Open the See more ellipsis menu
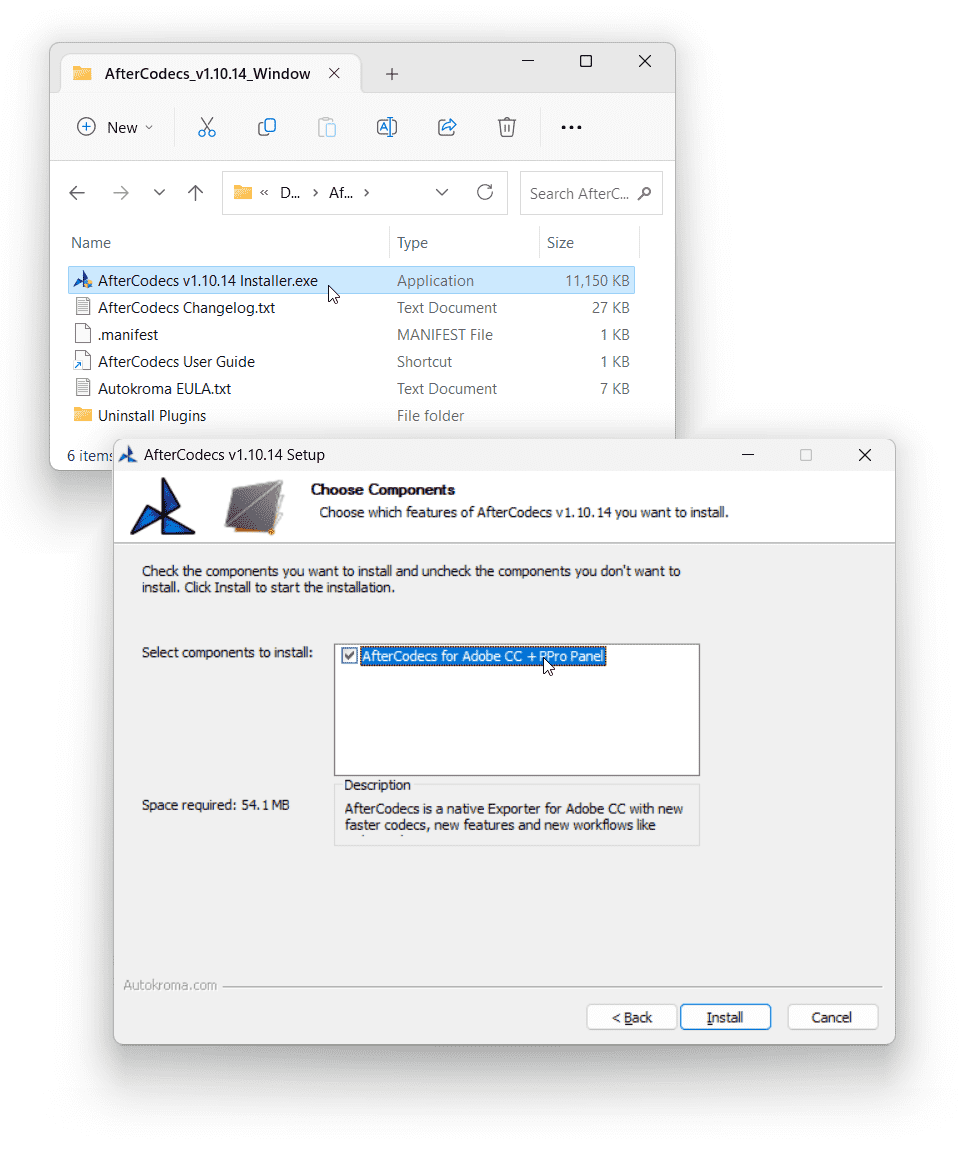 click(x=571, y=127)
